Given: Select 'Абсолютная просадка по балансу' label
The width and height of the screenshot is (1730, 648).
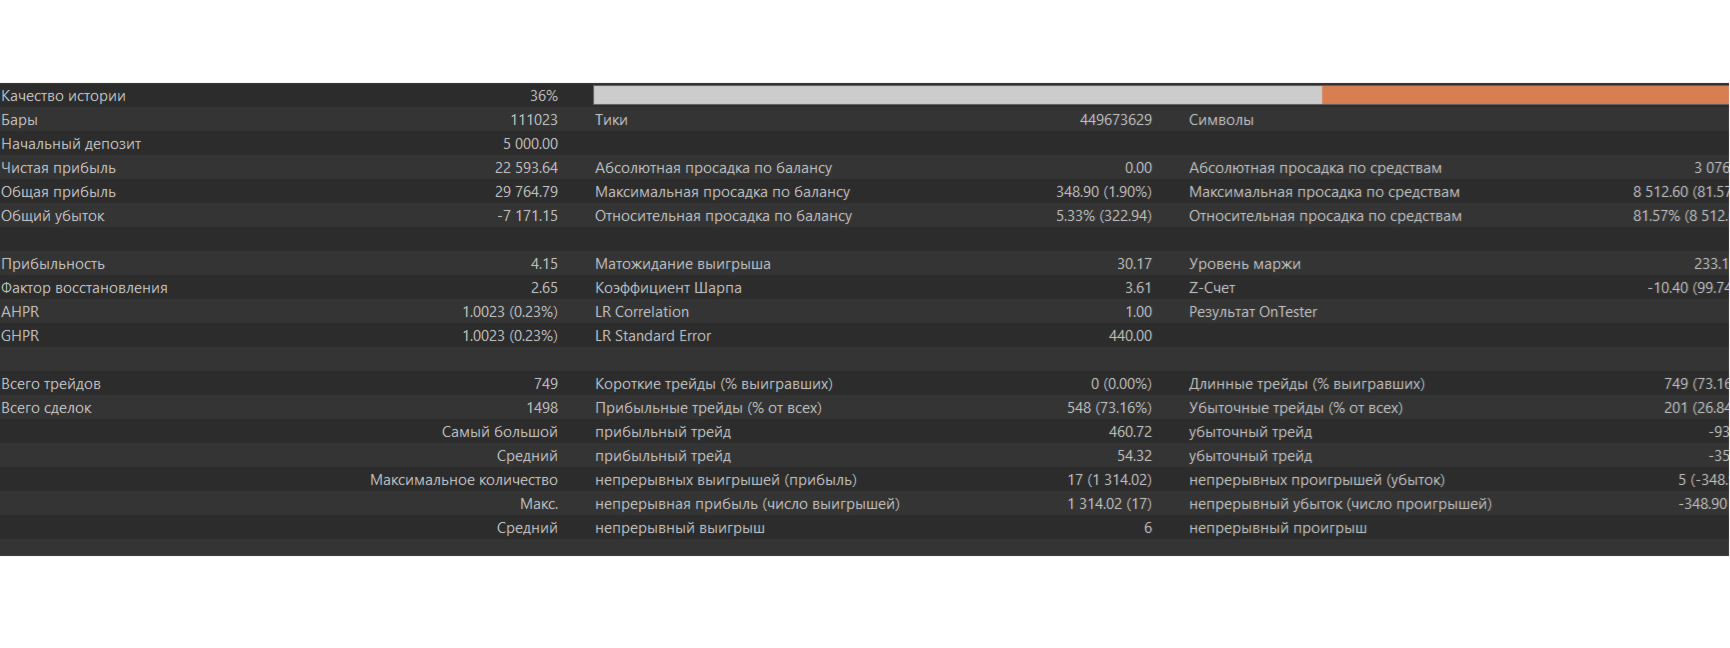Looking at the screenshot, I should [x=713, y=168].
